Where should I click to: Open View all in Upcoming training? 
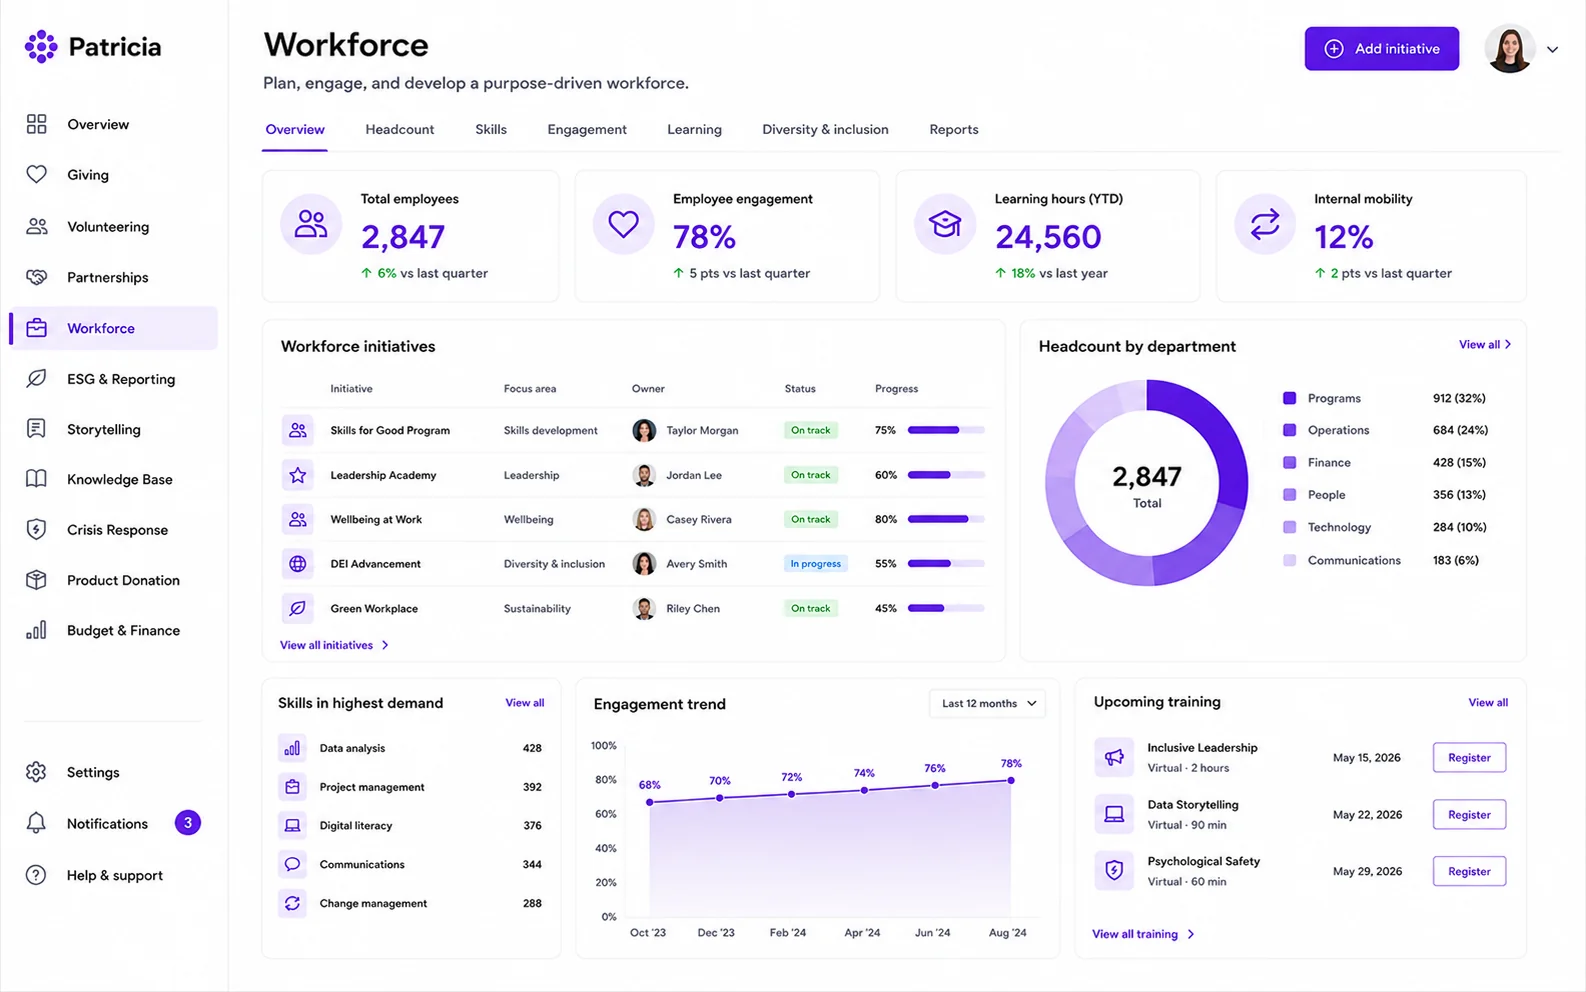click(1488, 702)
